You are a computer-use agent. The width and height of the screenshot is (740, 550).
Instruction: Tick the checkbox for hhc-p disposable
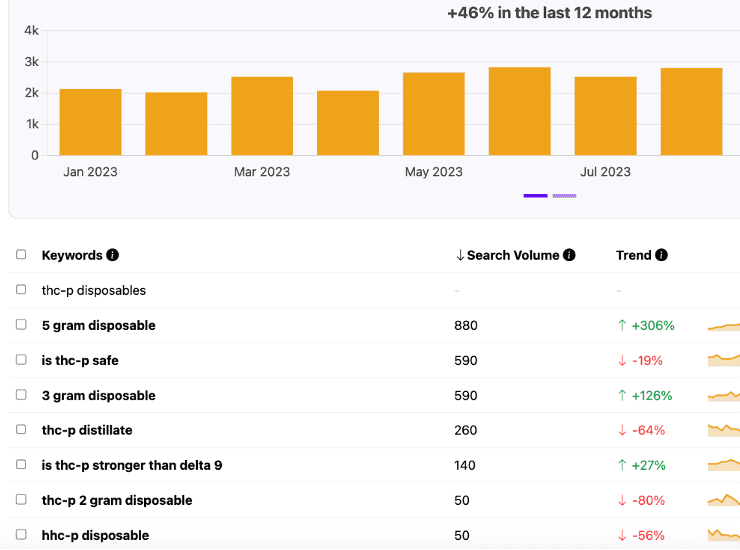click(21, 535)
